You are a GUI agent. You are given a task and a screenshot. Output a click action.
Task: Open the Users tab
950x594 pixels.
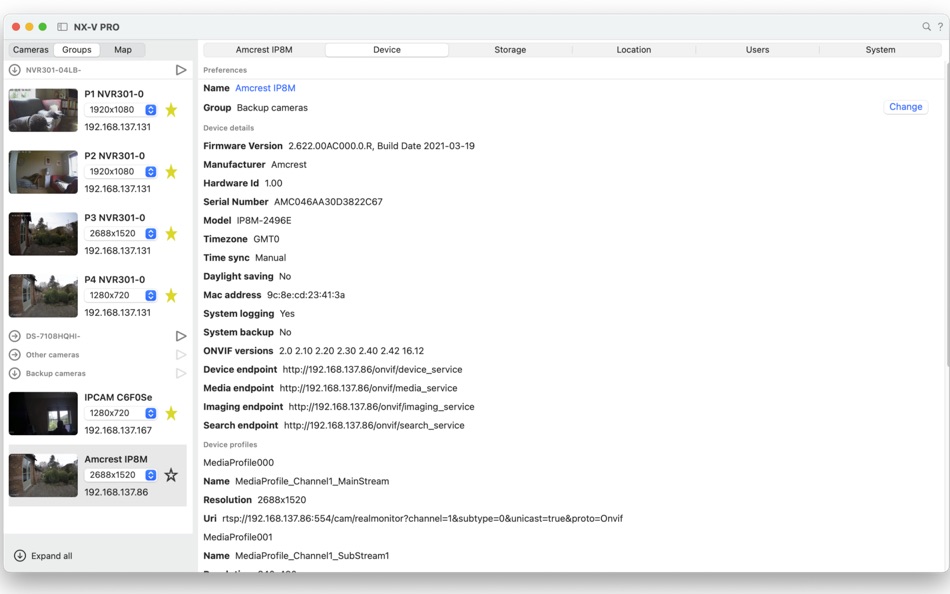tap(757, 50)
